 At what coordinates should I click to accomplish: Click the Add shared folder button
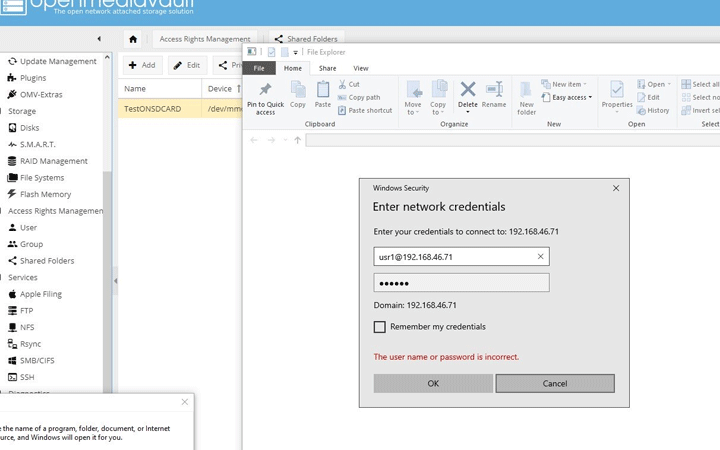click(x=142, y=65)
